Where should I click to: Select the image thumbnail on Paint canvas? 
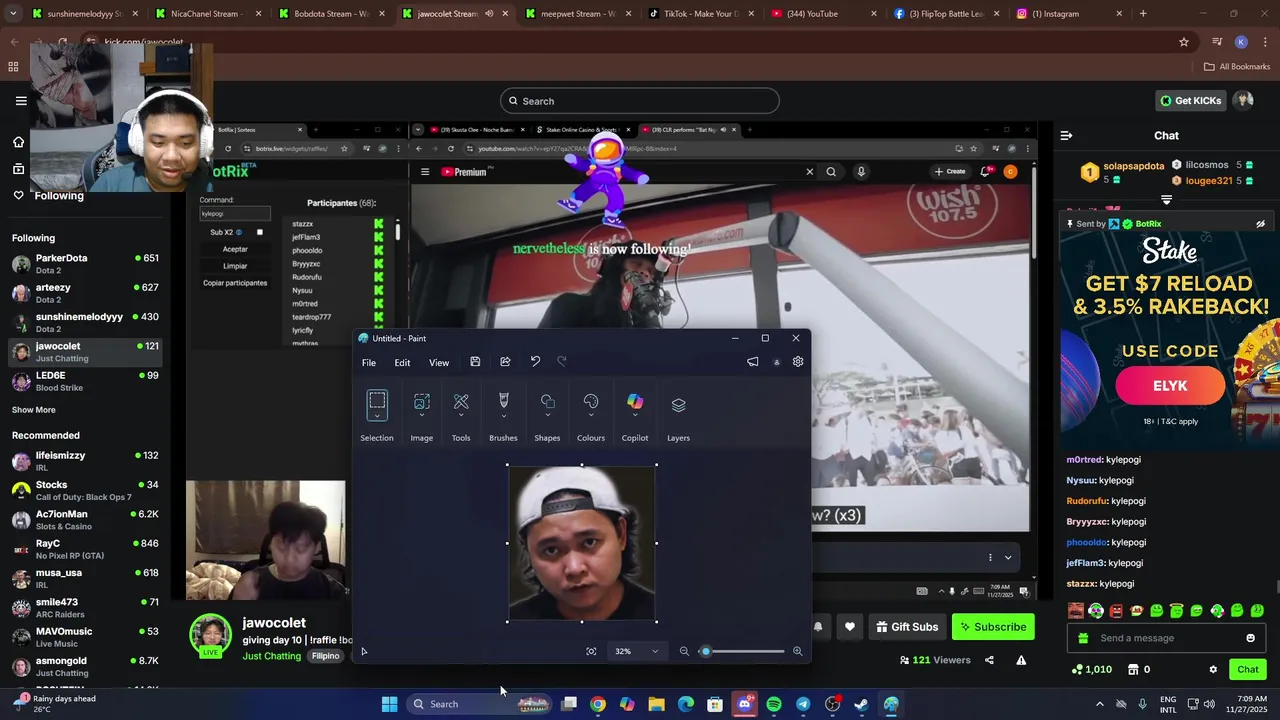(x=582, y=543)
